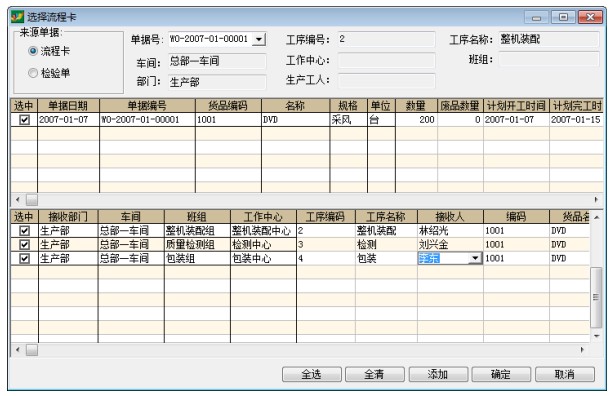Select the 采风 specification cell

349,120
